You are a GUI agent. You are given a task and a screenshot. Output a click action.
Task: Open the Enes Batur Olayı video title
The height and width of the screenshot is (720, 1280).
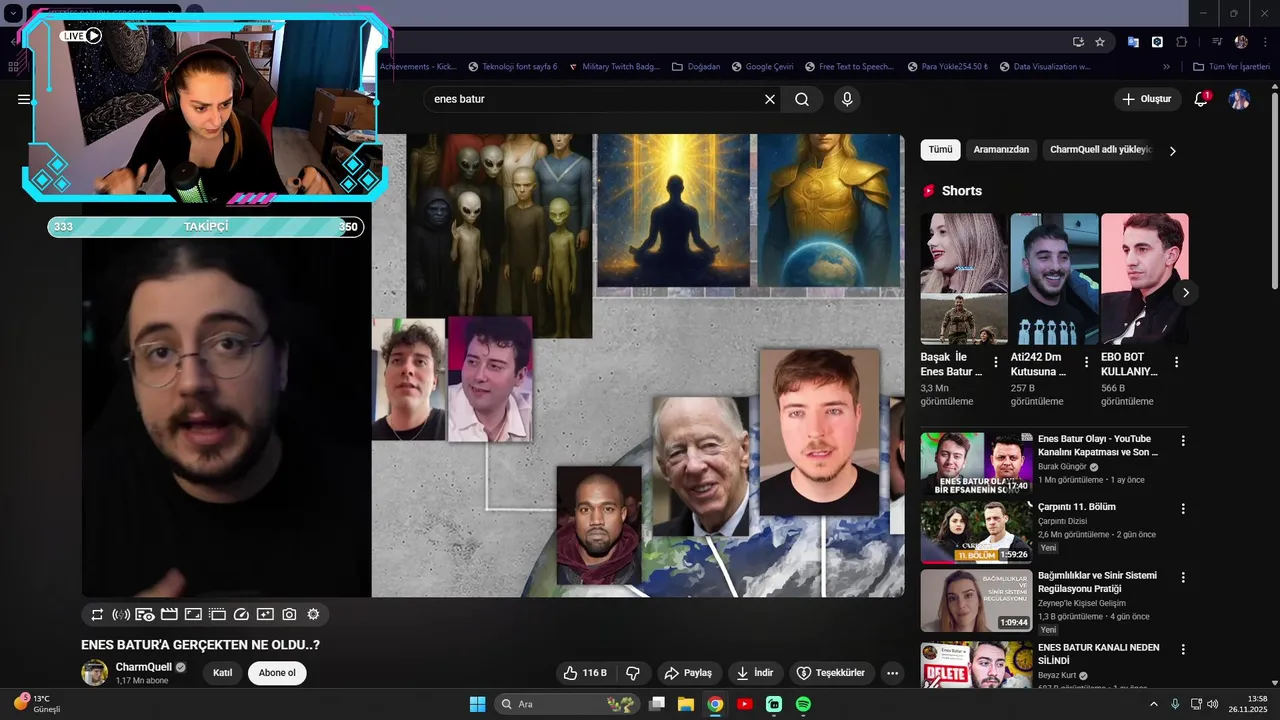[x=1098, y=445]
